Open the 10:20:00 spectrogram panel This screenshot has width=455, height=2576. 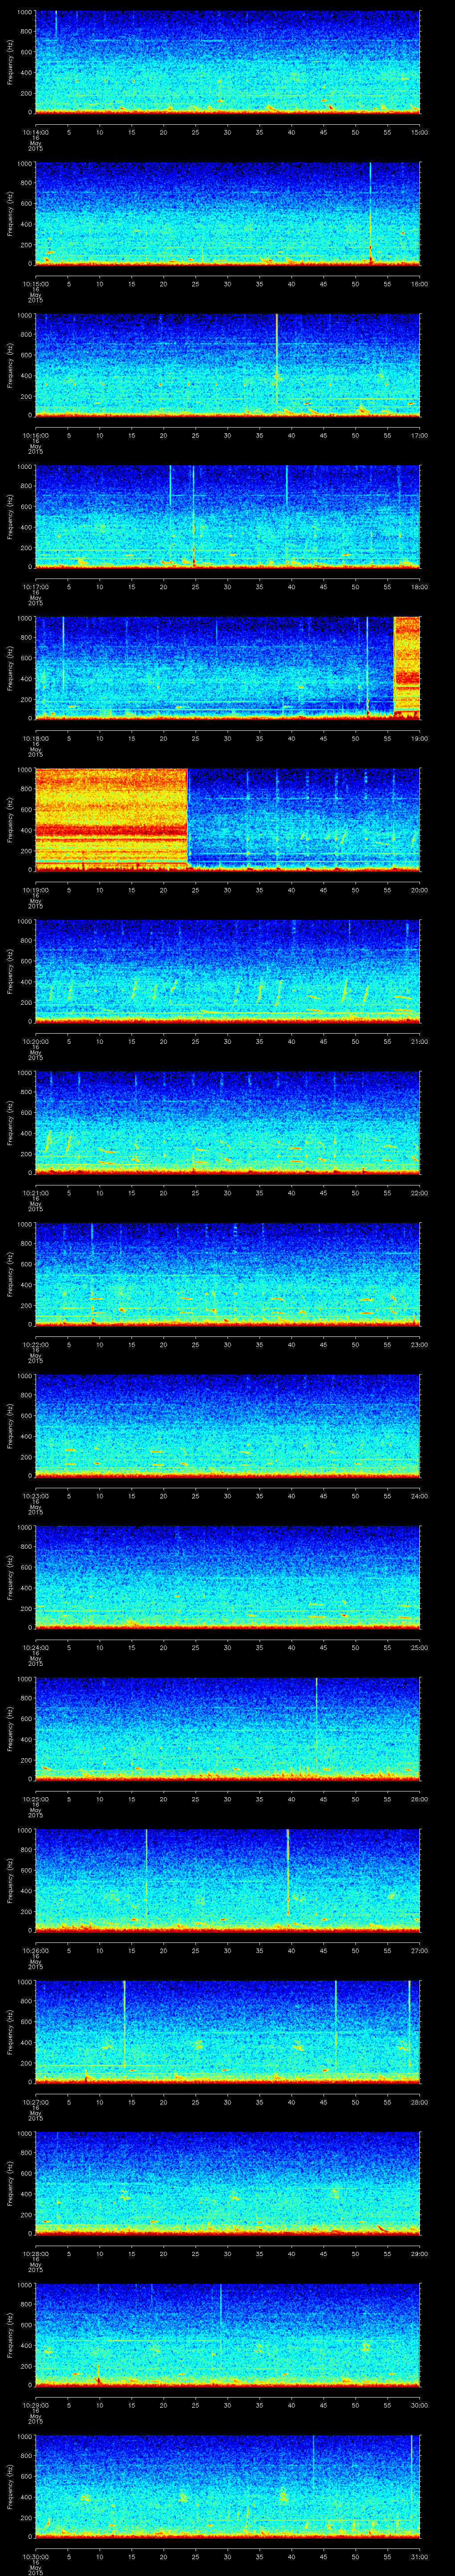pos(227,971)
